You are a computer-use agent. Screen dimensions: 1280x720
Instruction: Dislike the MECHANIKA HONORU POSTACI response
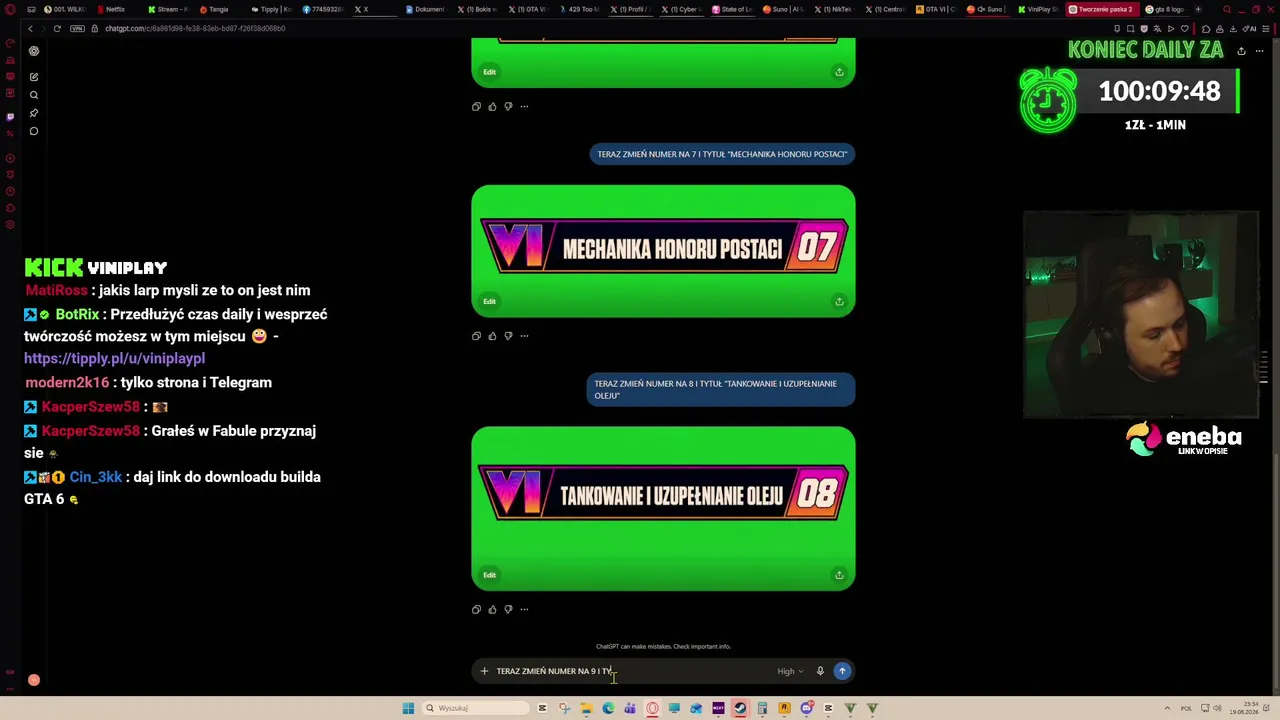508,336
